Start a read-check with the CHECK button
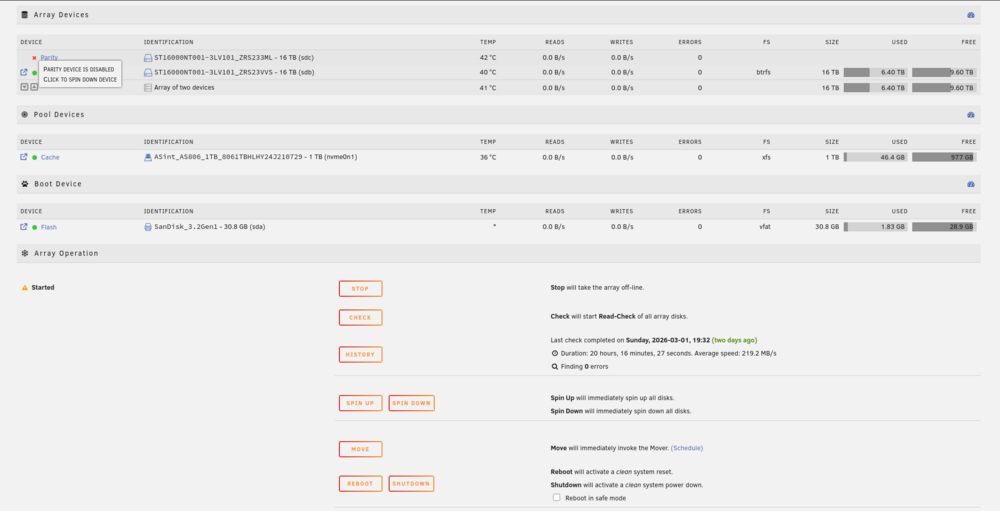This screenshot has width=1000, height=511. pos(360,317)
